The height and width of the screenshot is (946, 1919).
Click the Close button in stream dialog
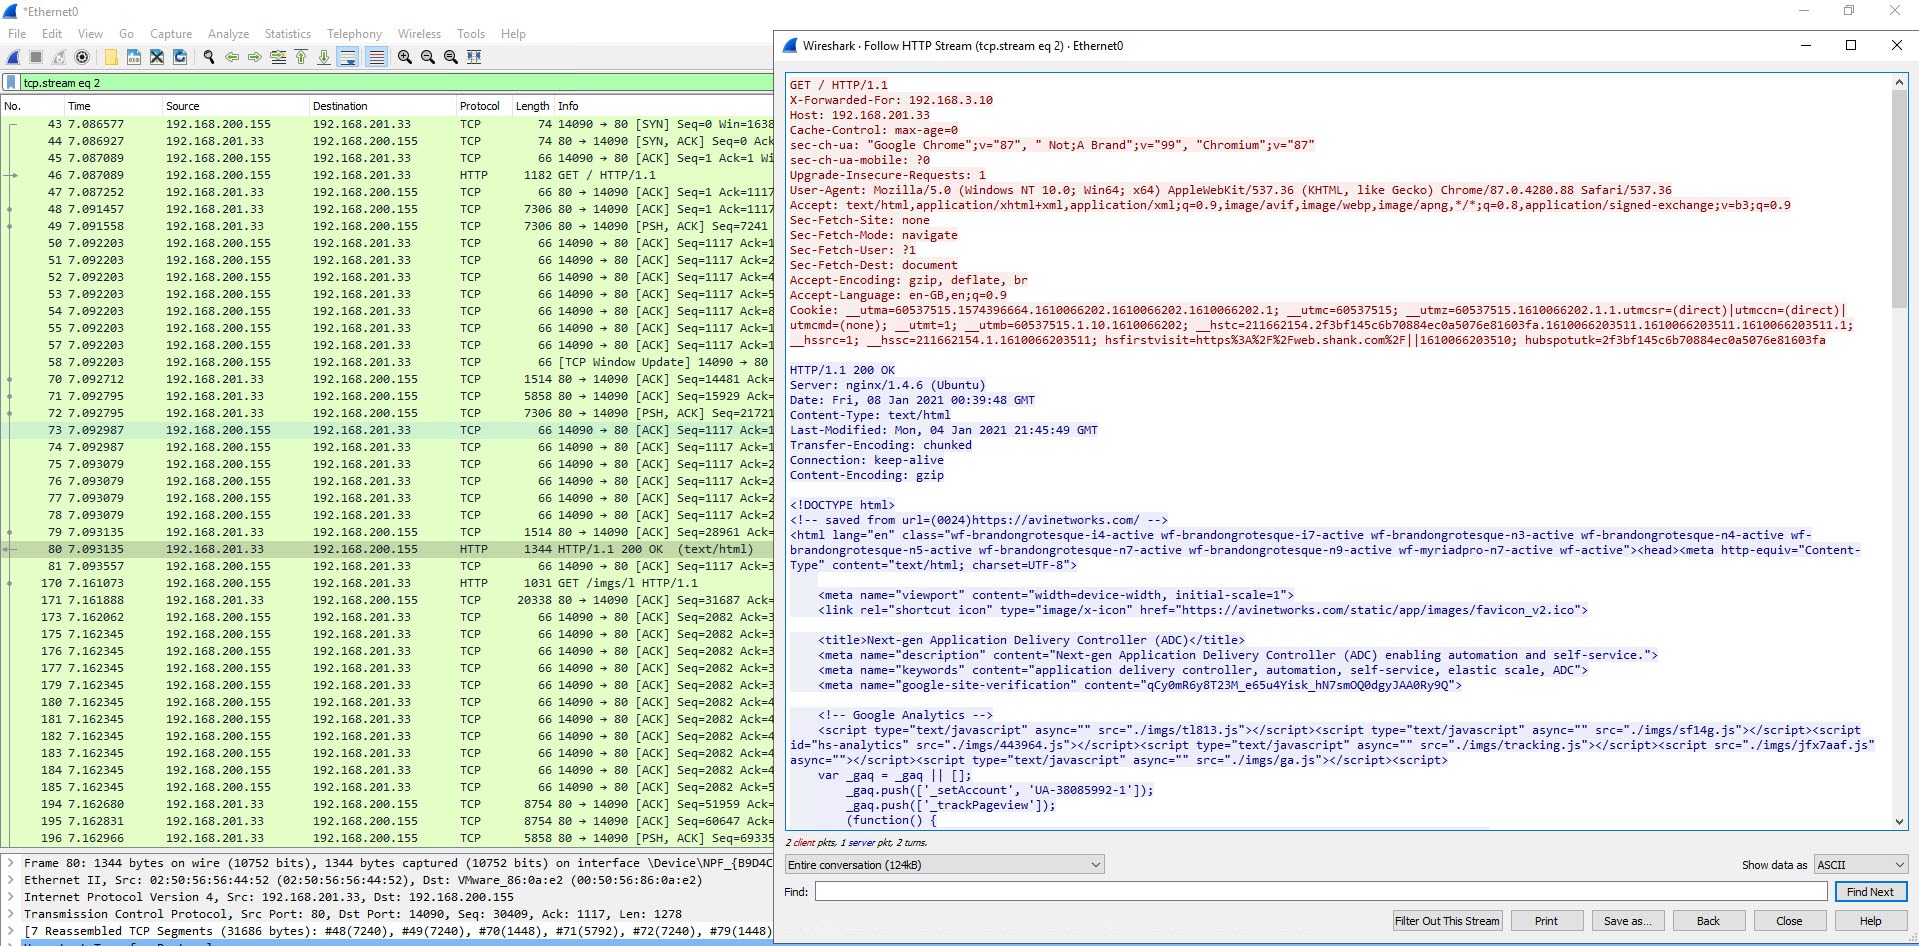(1789, 921)
